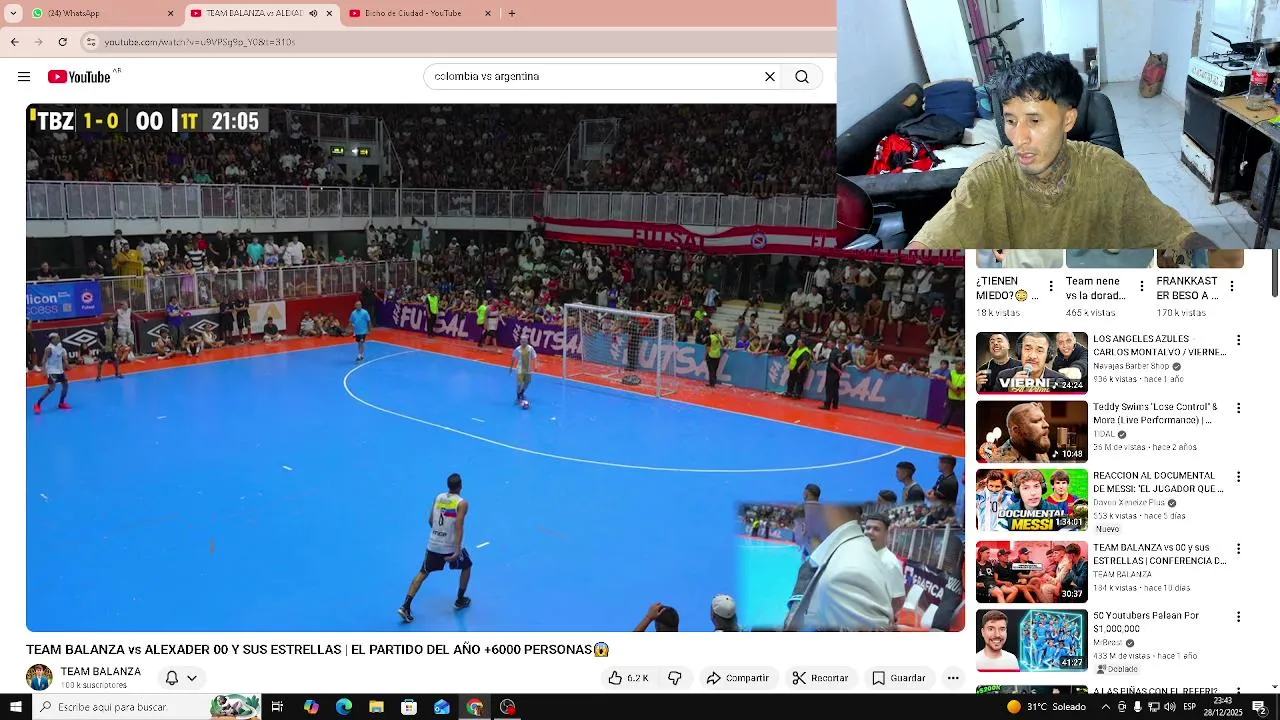Reload the page with the refresh icon

click(x=63, y=42)
